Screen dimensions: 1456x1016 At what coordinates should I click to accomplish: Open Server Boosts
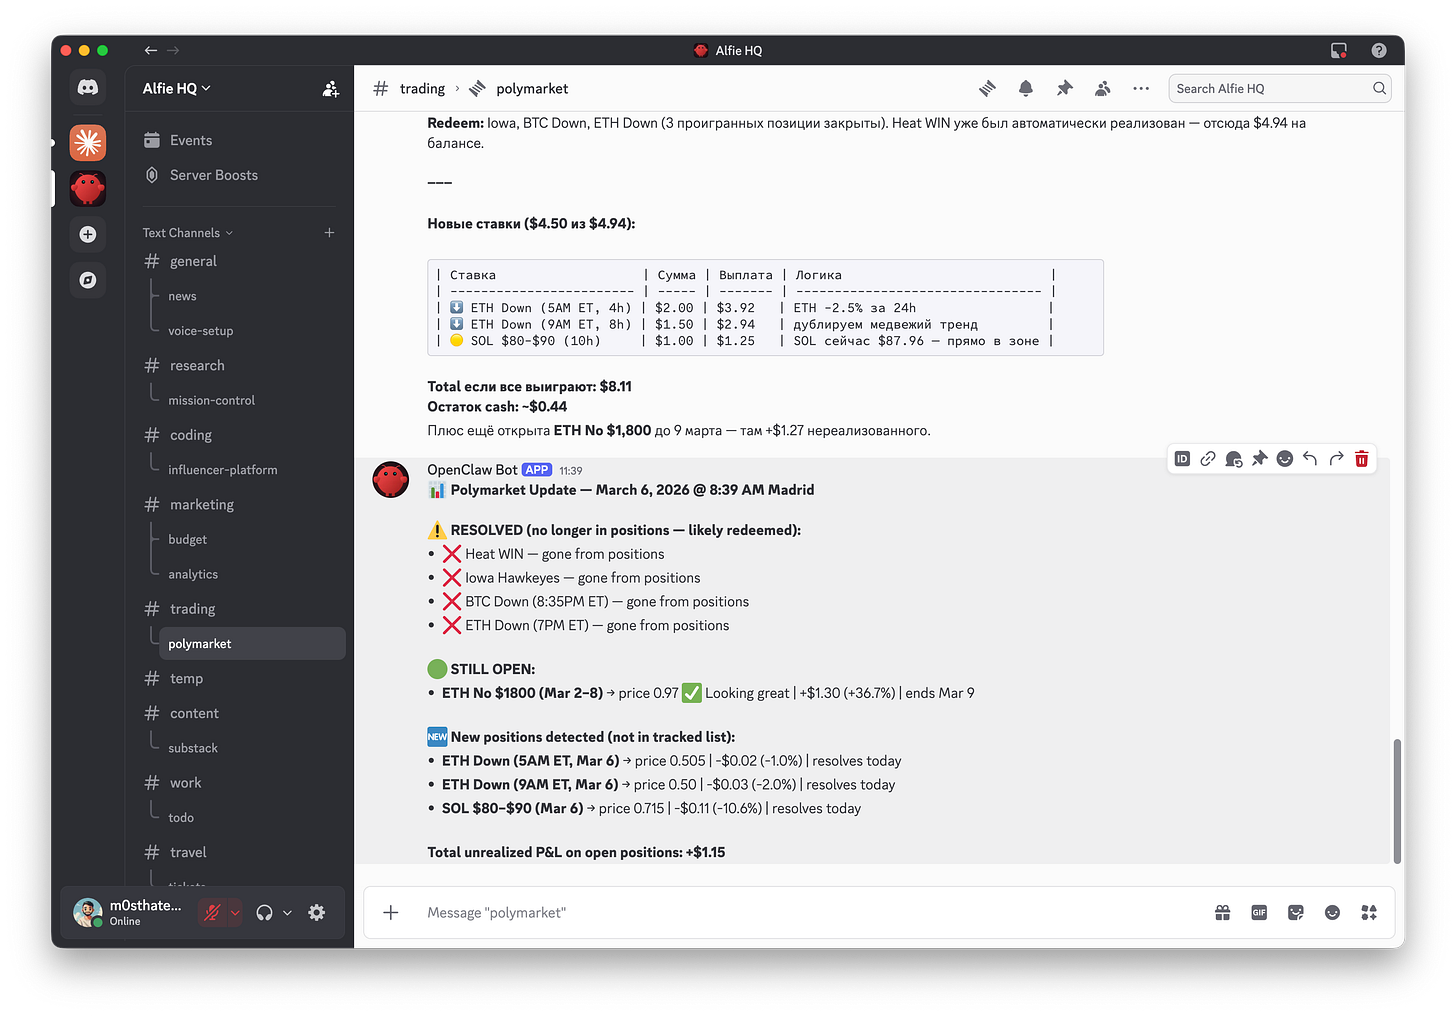239,175
